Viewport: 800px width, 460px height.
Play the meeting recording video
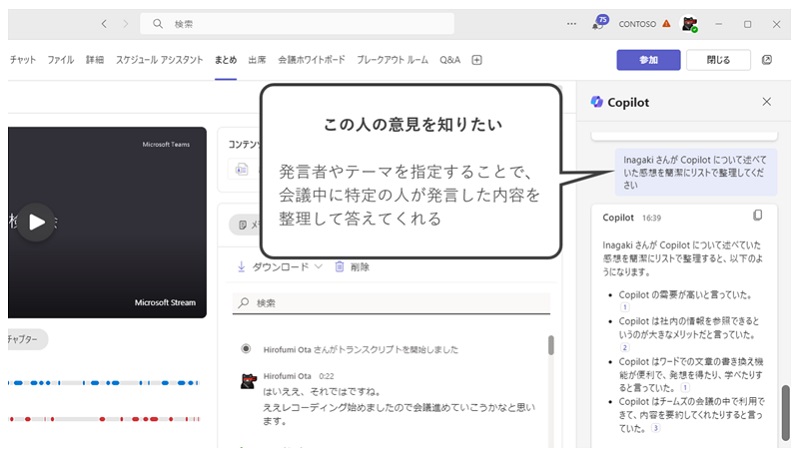[x=36, y=222]
